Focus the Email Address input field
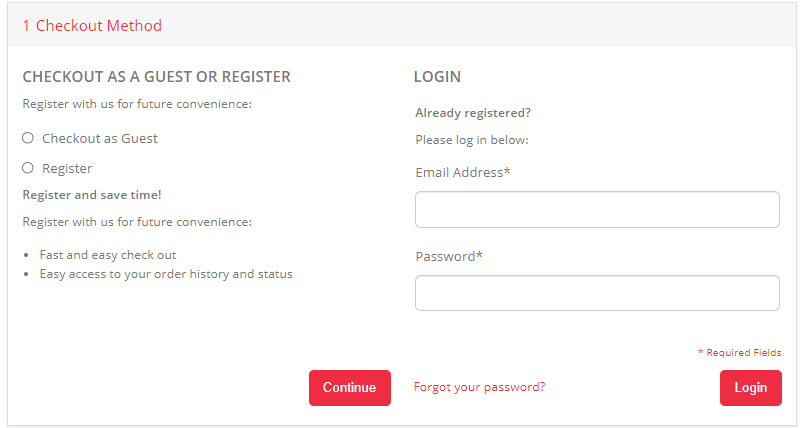The image size is (804, 428). [x=596, y=210]
